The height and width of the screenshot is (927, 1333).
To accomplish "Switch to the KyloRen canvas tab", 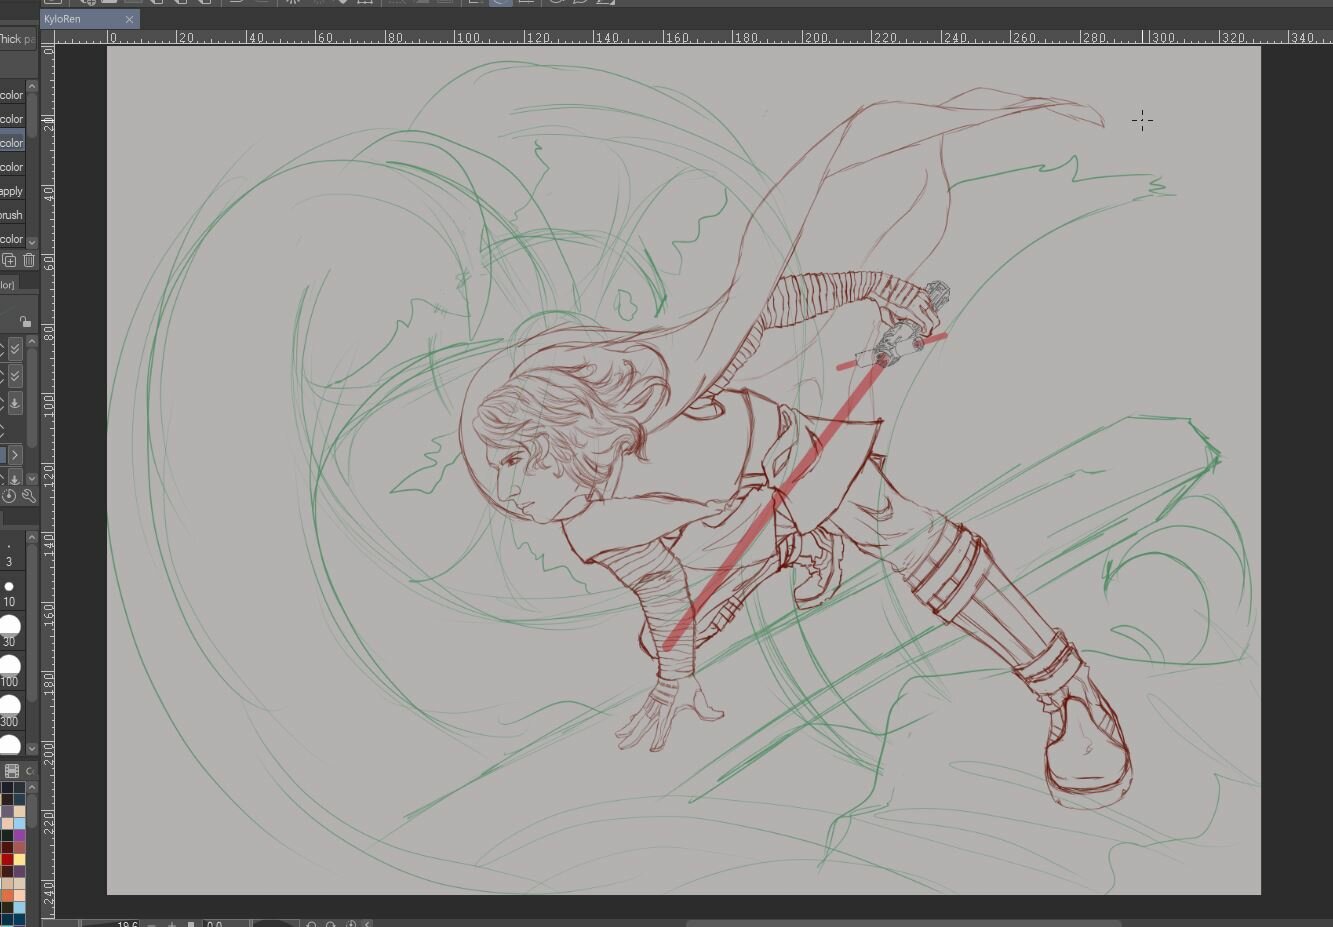I will [90, 19].
